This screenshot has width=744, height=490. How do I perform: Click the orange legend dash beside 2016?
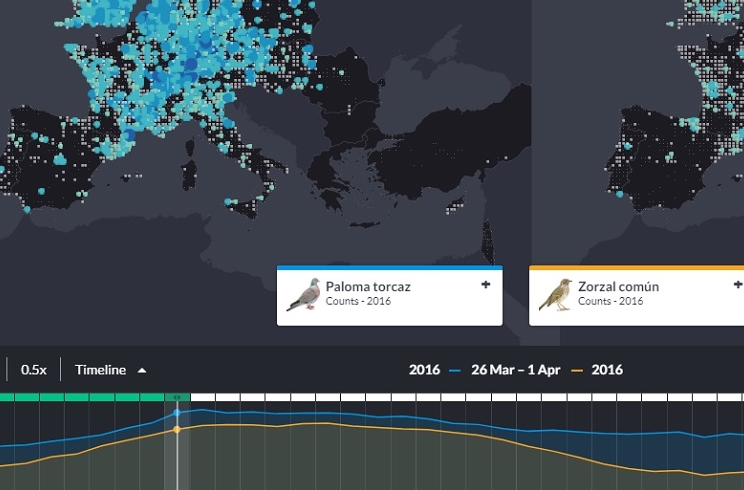(x=577, y=370)
